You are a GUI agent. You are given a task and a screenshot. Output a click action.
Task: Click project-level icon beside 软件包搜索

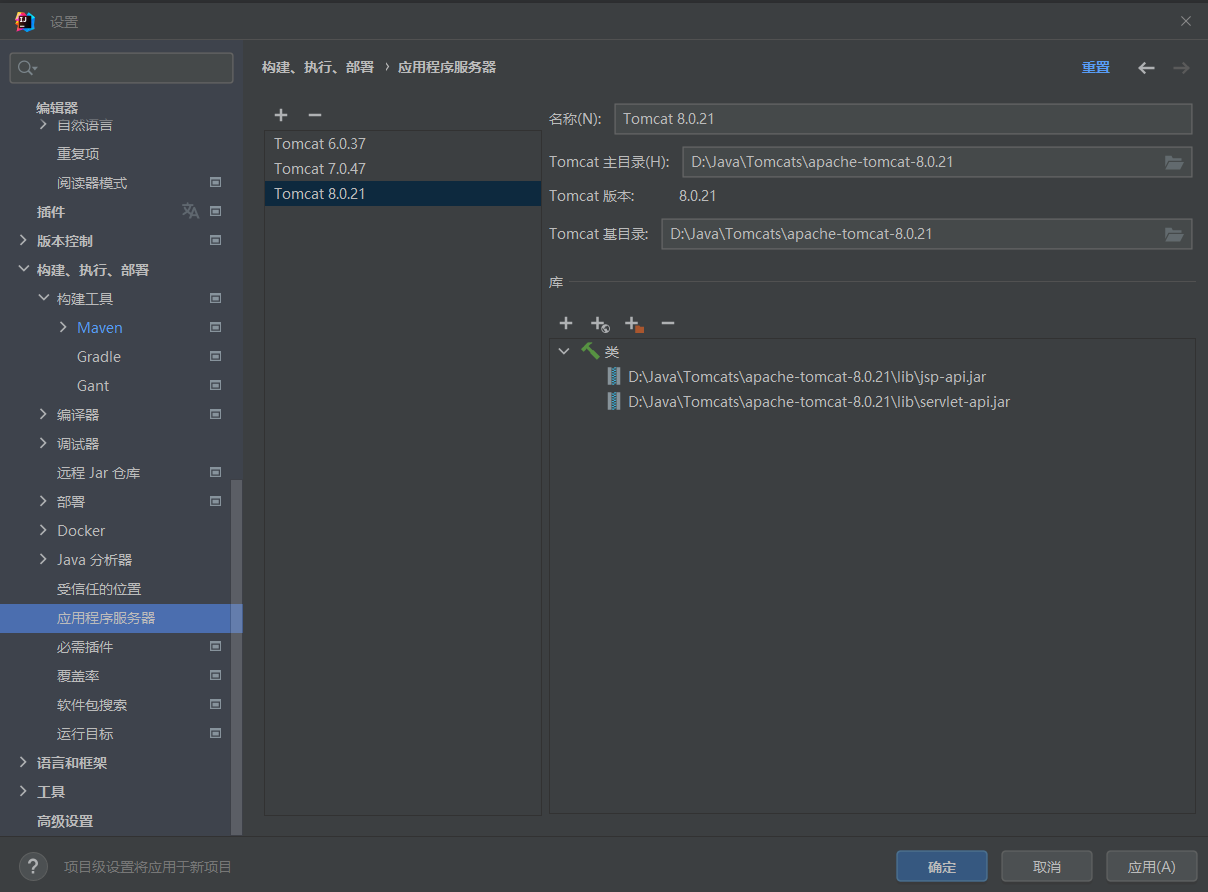(215, 704)
